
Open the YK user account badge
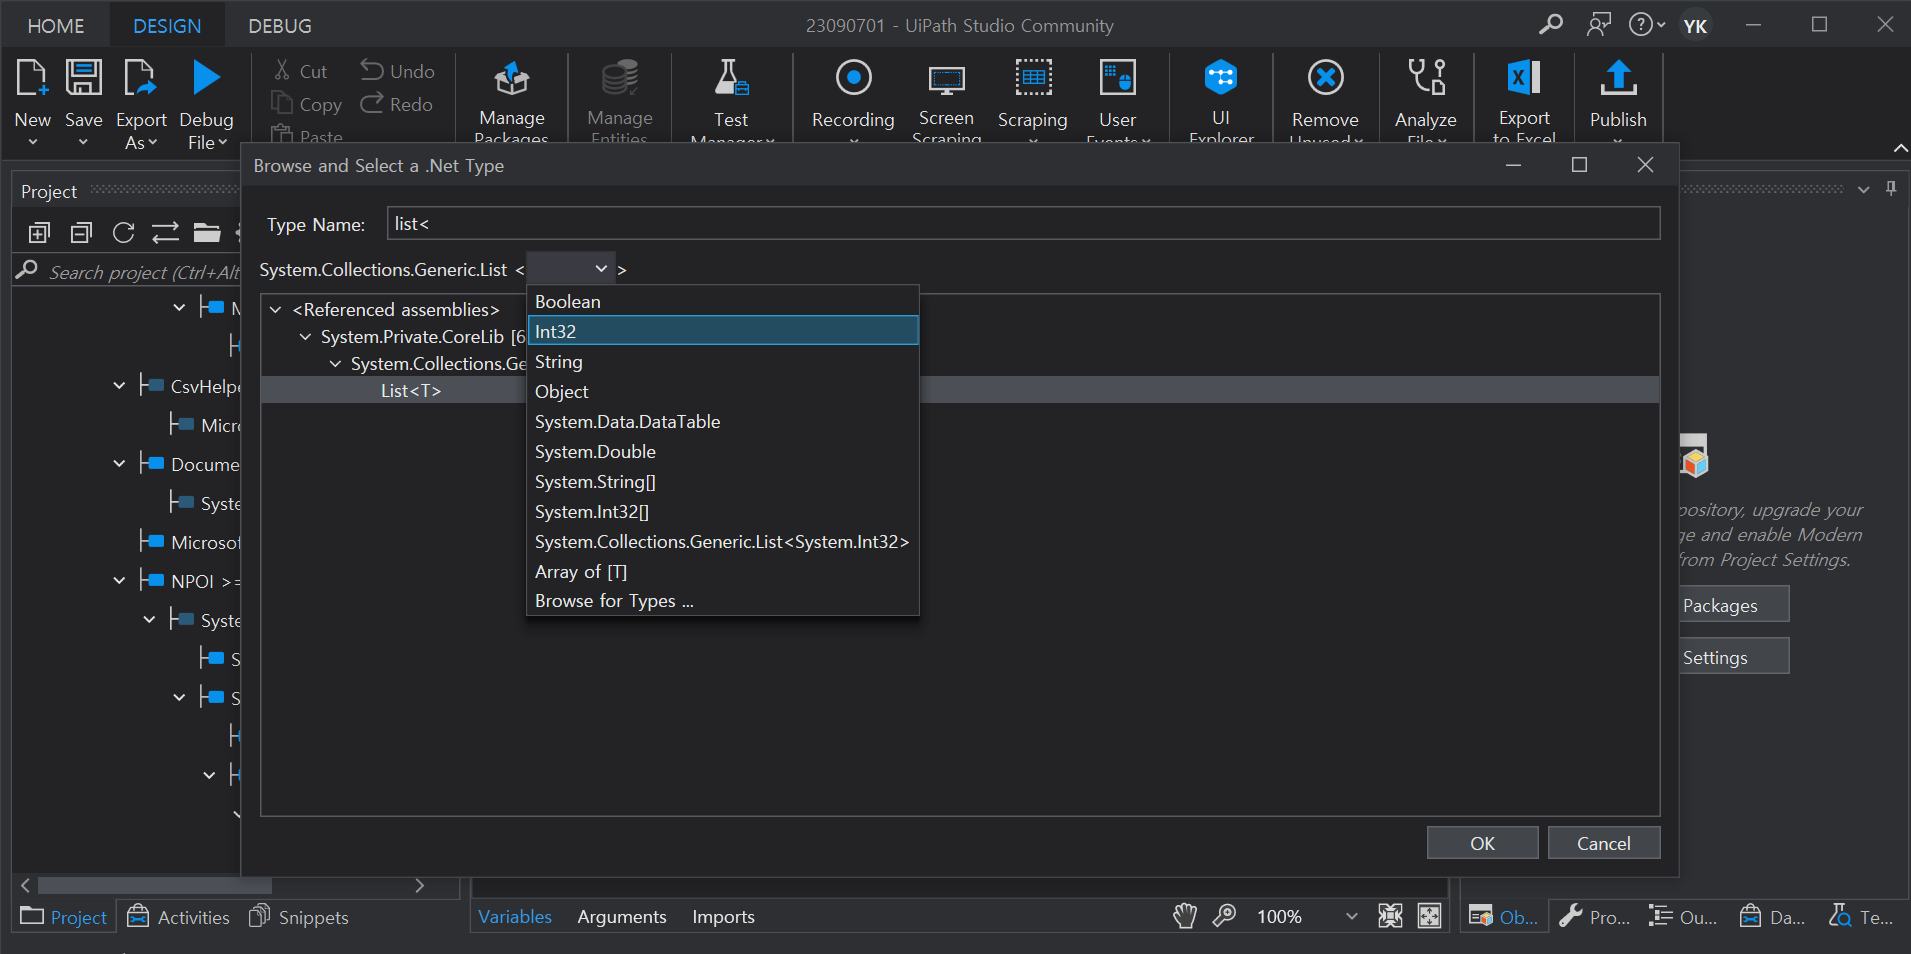(x=1695, y=25)
